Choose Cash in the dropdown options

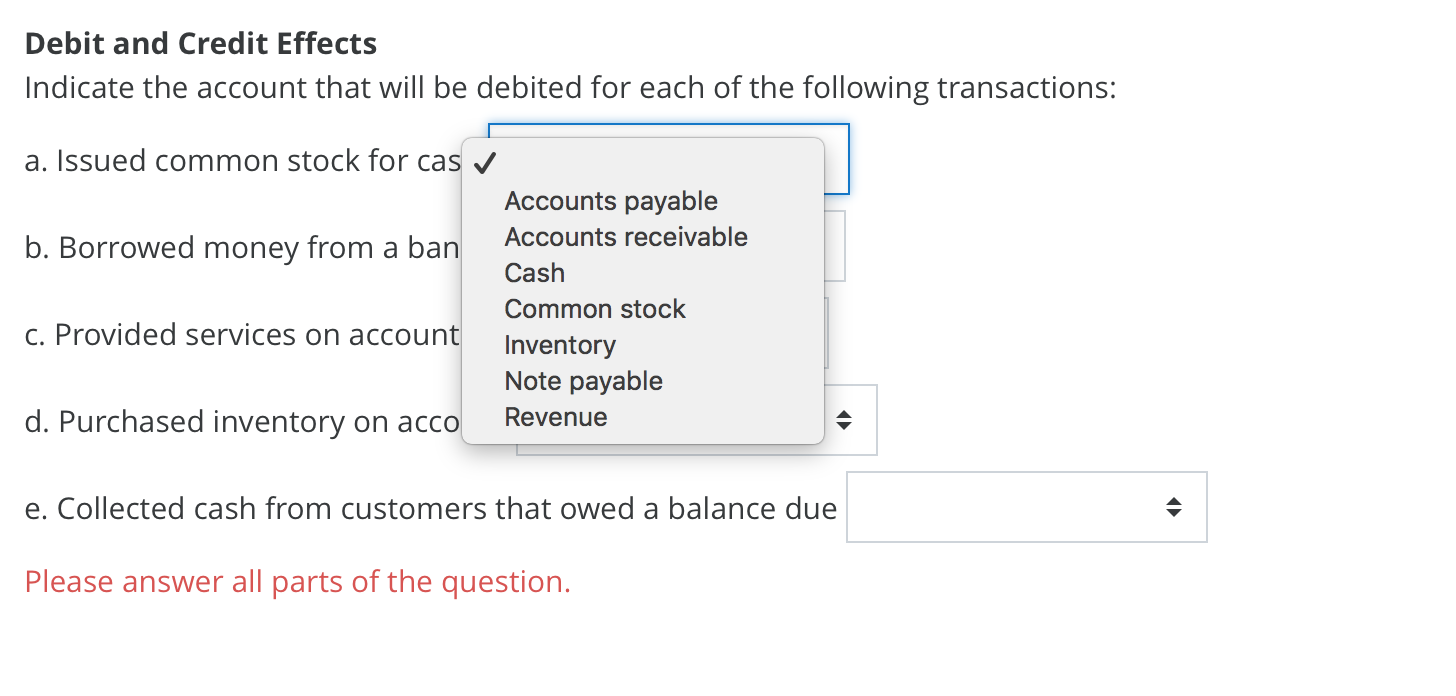click(534, 273)
